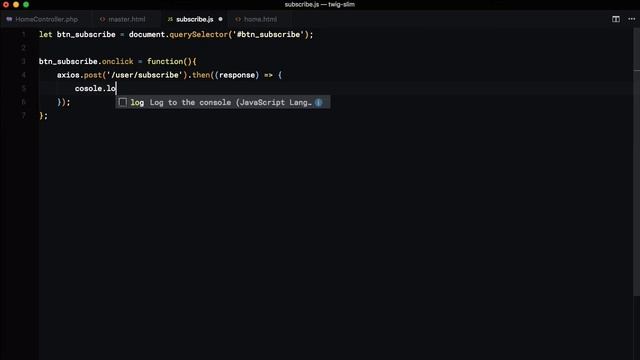
Task: Click the JS file icon on subscribe.js tab
Action: point(170,19)
